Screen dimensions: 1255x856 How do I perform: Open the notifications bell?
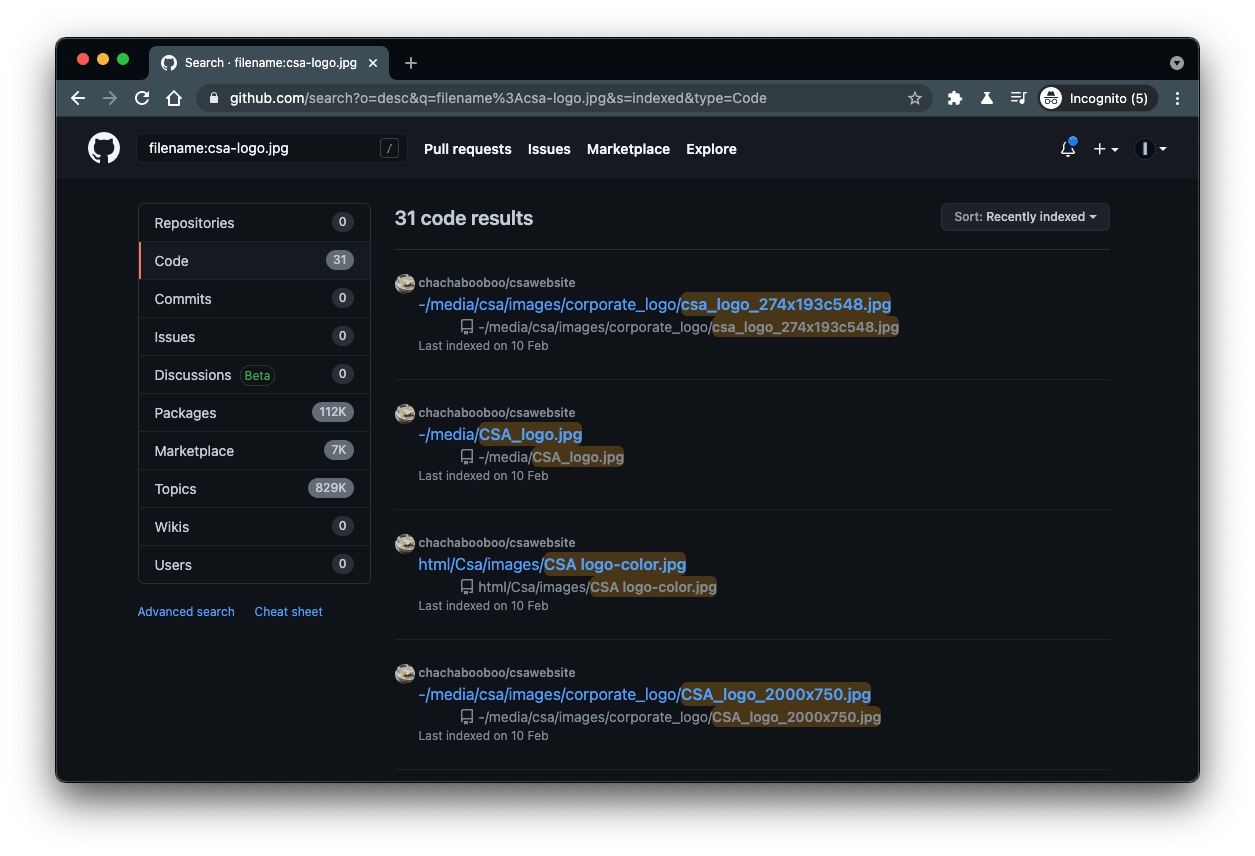click(1068, 148)
